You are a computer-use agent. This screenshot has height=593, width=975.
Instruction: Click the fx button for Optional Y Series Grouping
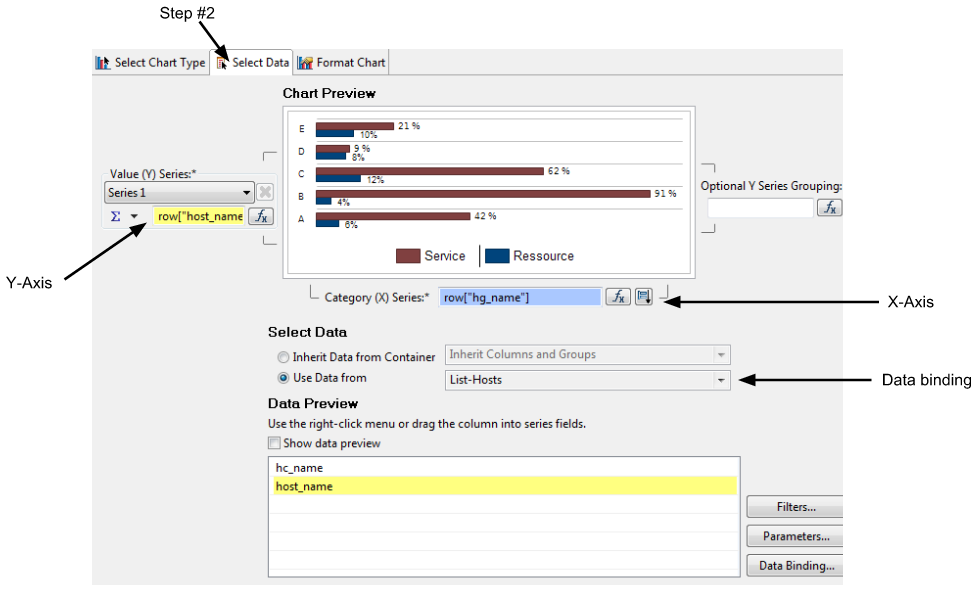pos(829,208)
